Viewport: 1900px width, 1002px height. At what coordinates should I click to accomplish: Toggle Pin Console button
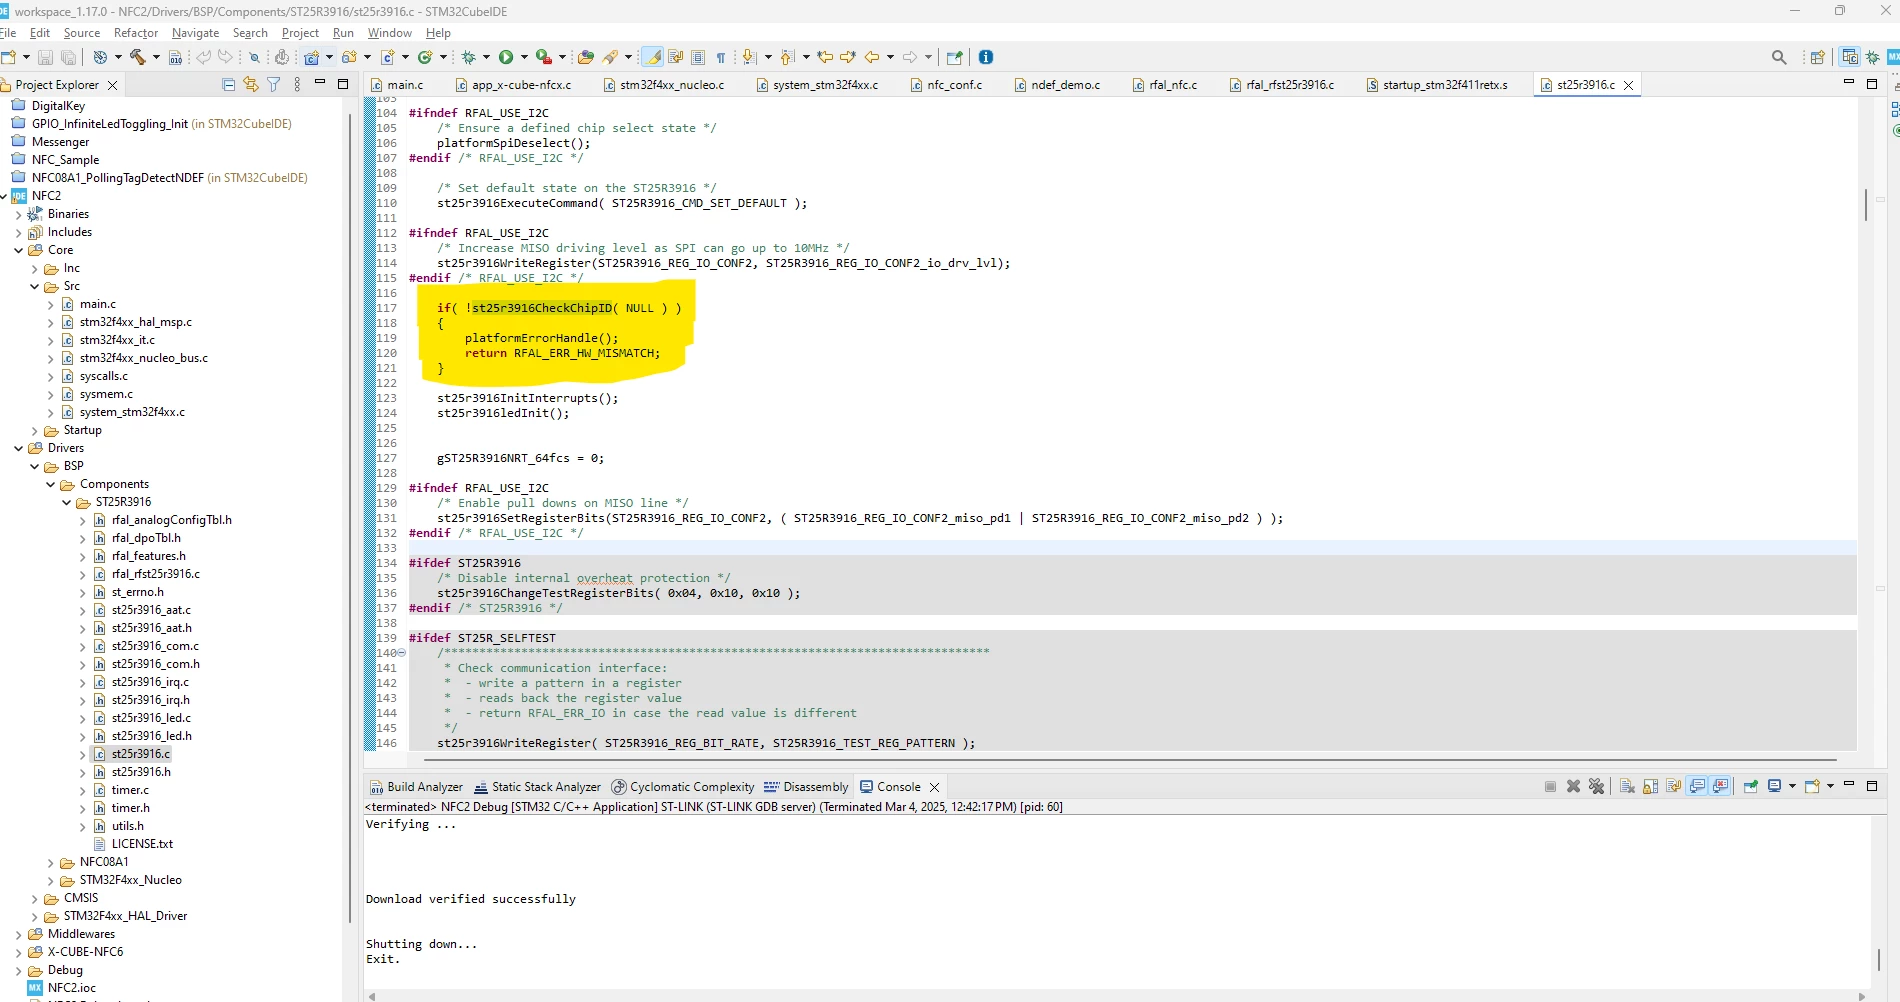pyautogui.click(x=1751, y=786)
